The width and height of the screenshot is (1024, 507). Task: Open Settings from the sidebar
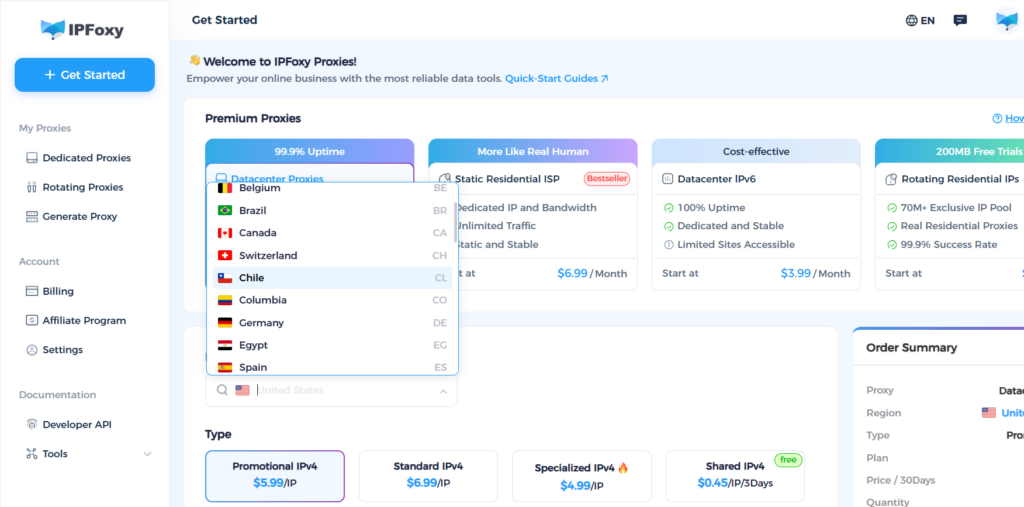(62, 350)
